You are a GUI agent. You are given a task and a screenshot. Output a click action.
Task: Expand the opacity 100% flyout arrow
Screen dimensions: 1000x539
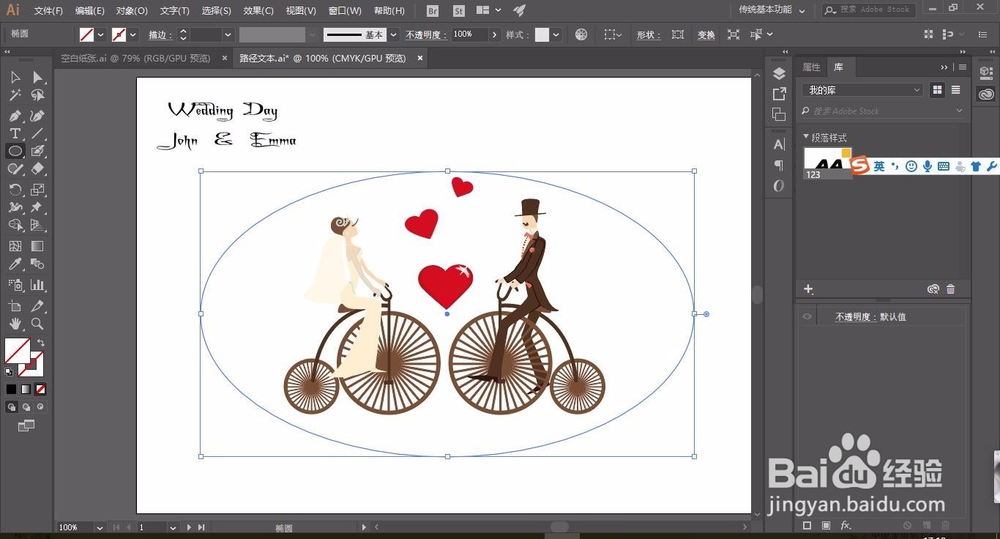494,35
